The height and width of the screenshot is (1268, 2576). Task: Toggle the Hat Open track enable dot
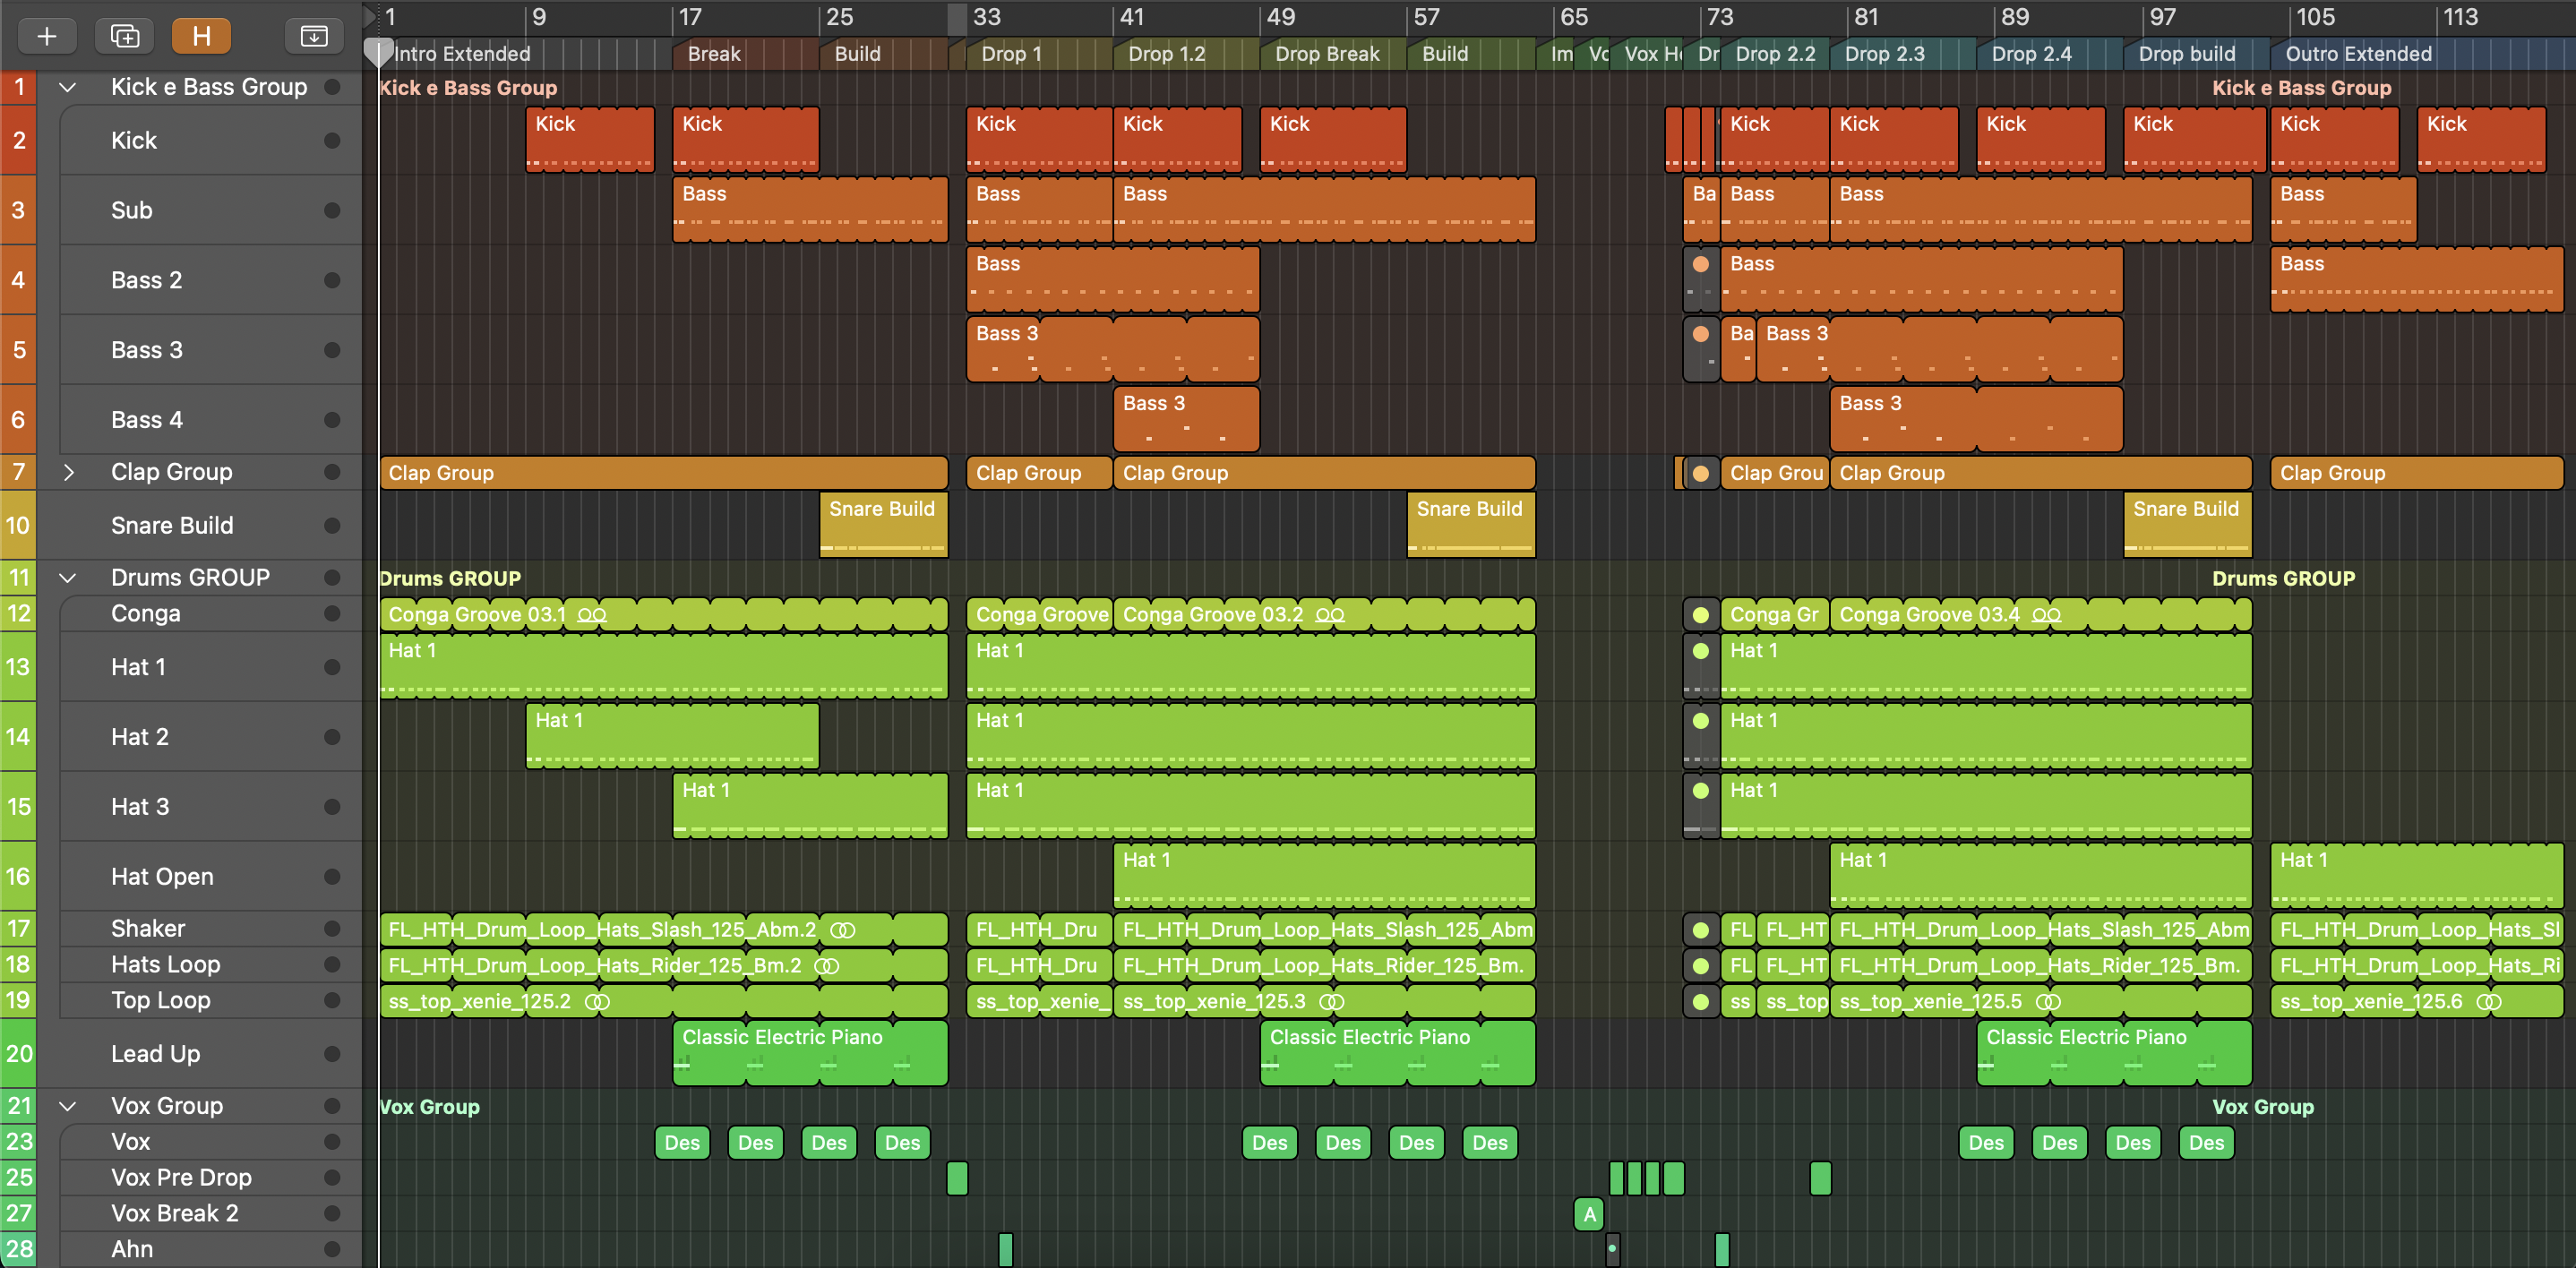pyautogui.click(x=332, y=877)
